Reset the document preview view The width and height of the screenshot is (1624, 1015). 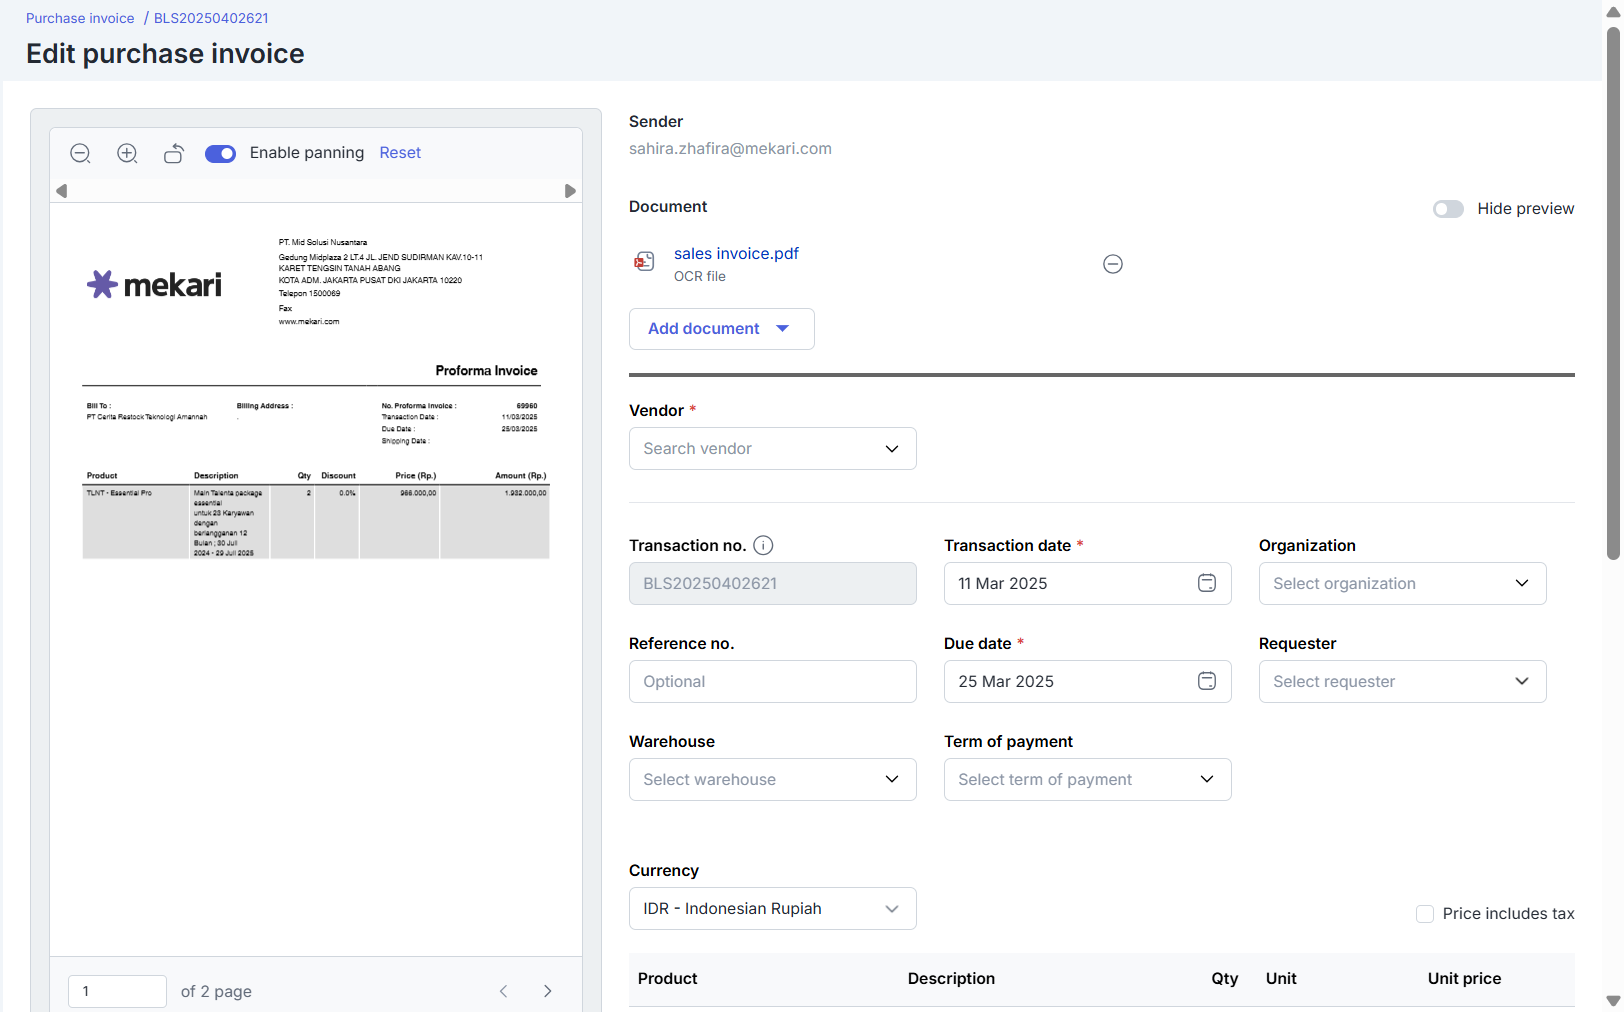(x=400, y=153)
